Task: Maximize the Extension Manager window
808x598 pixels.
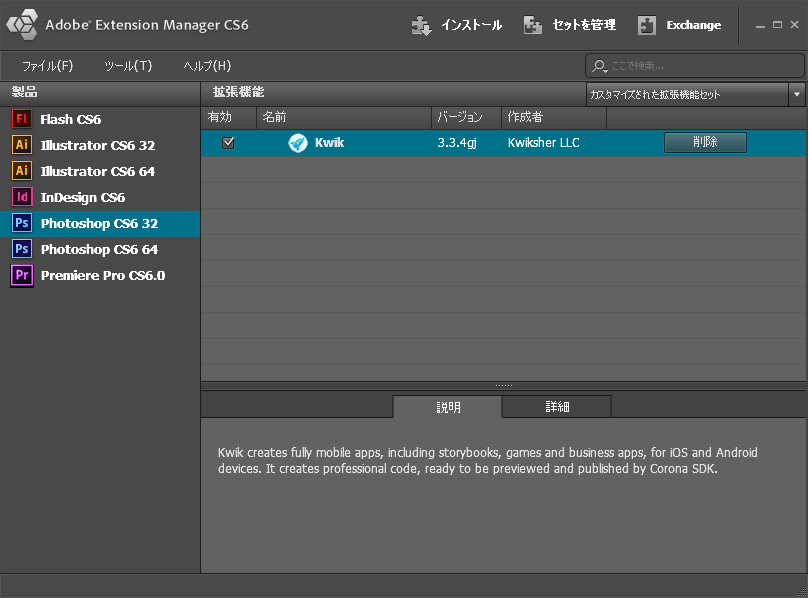Action: click(778, 24)
